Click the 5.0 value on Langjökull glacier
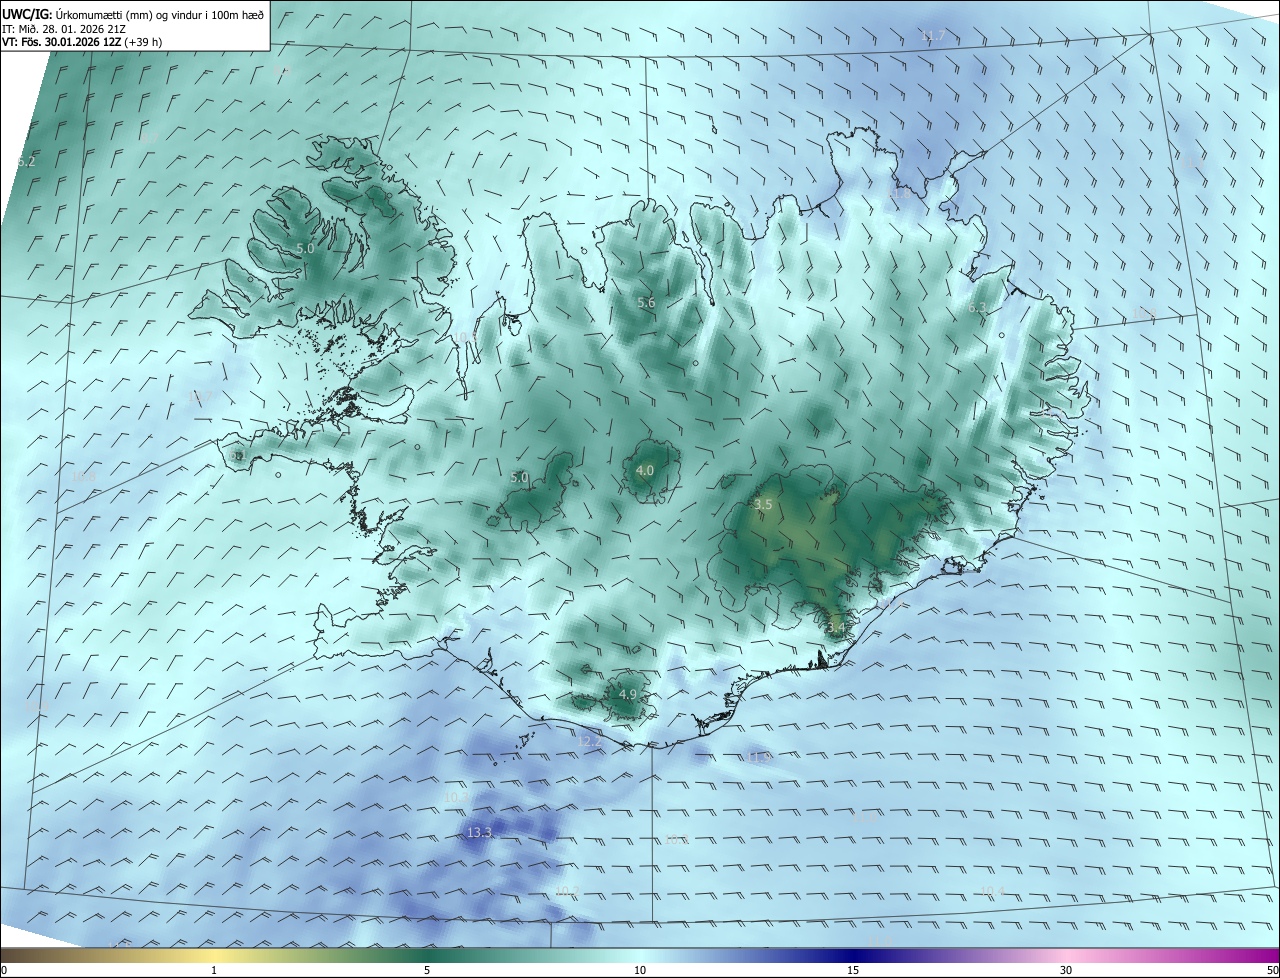Screen dimensions: 1280x978 (x=519, y=478)
